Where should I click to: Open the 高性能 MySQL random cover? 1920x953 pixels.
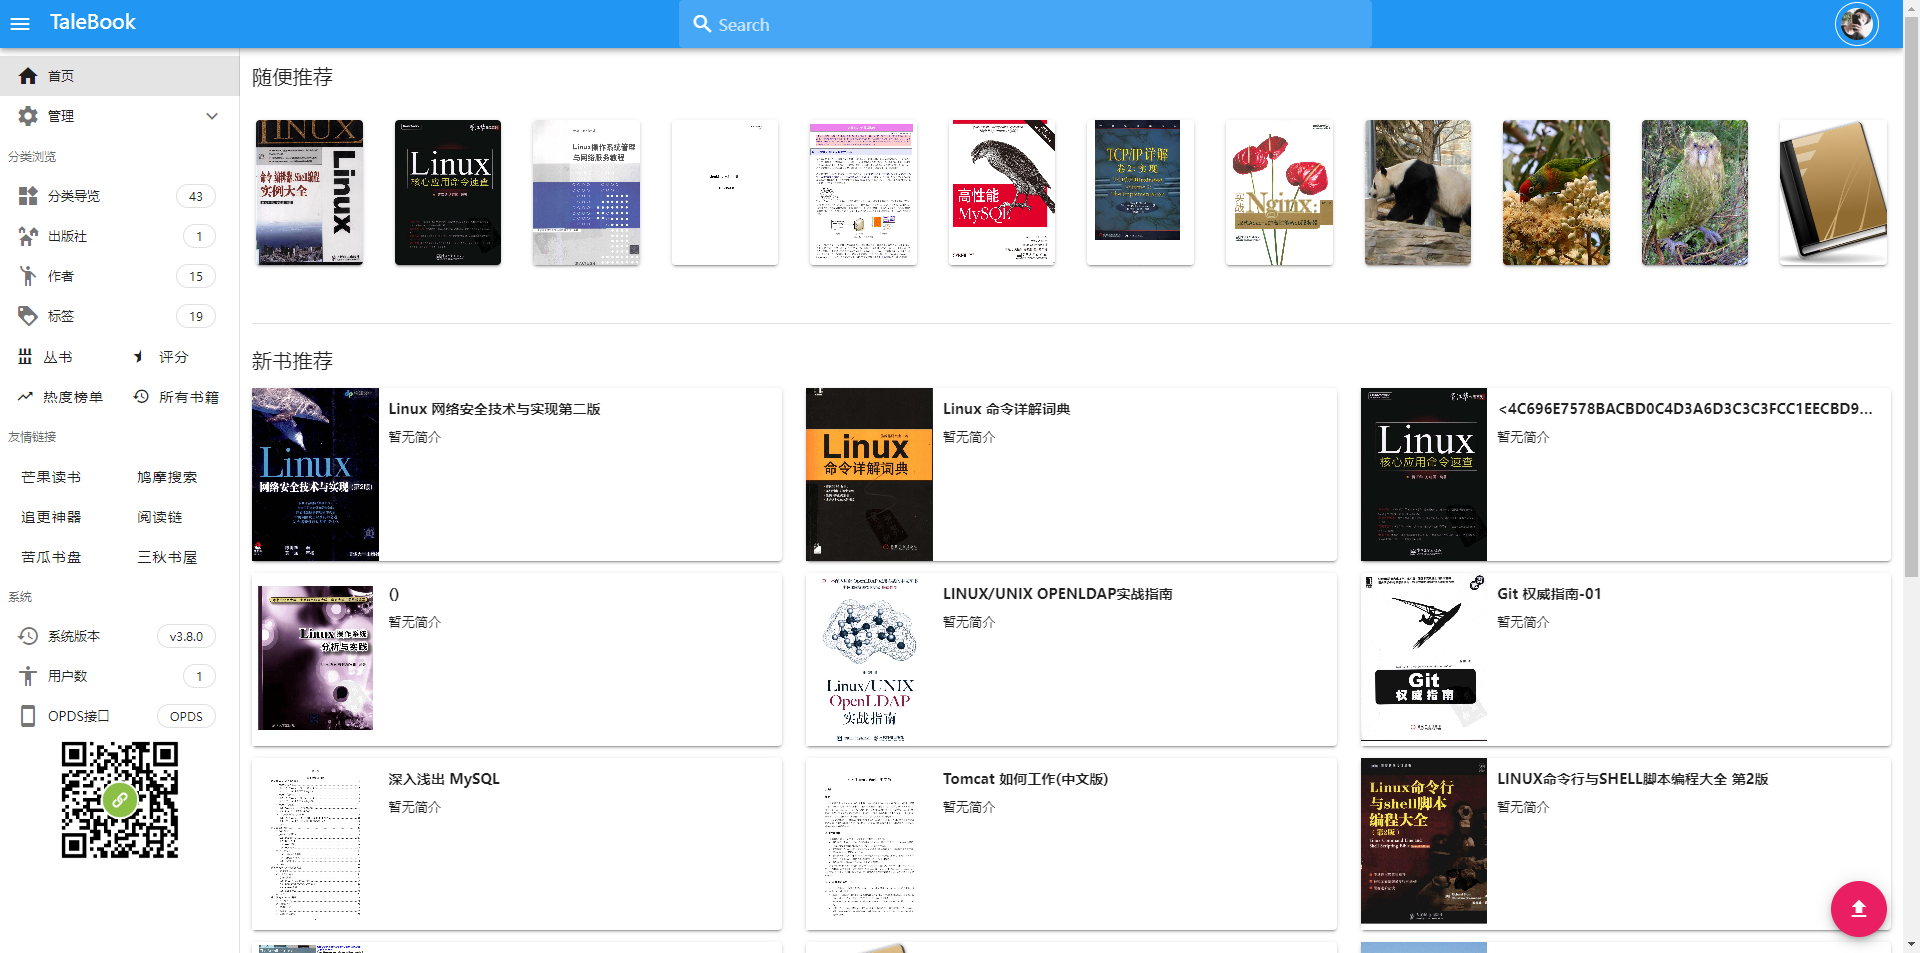pos(1002,192)
